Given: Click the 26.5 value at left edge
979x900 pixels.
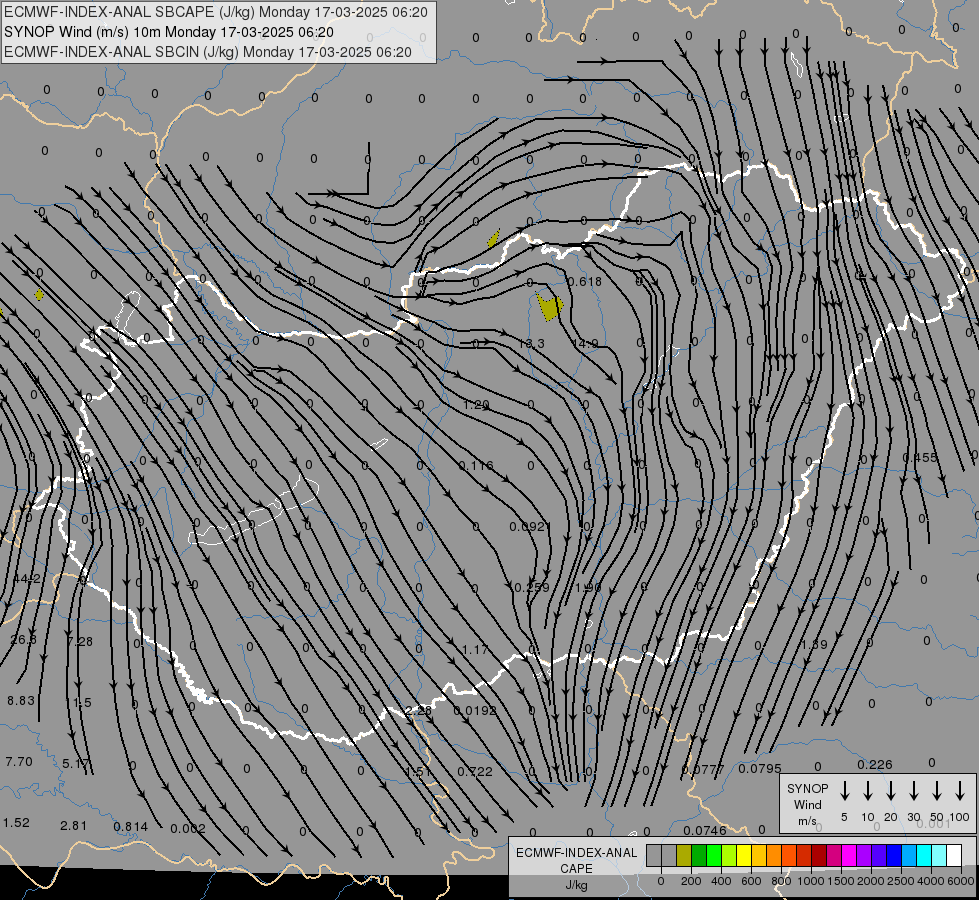Looking at the screenshot, I should [x=24, y=640].
